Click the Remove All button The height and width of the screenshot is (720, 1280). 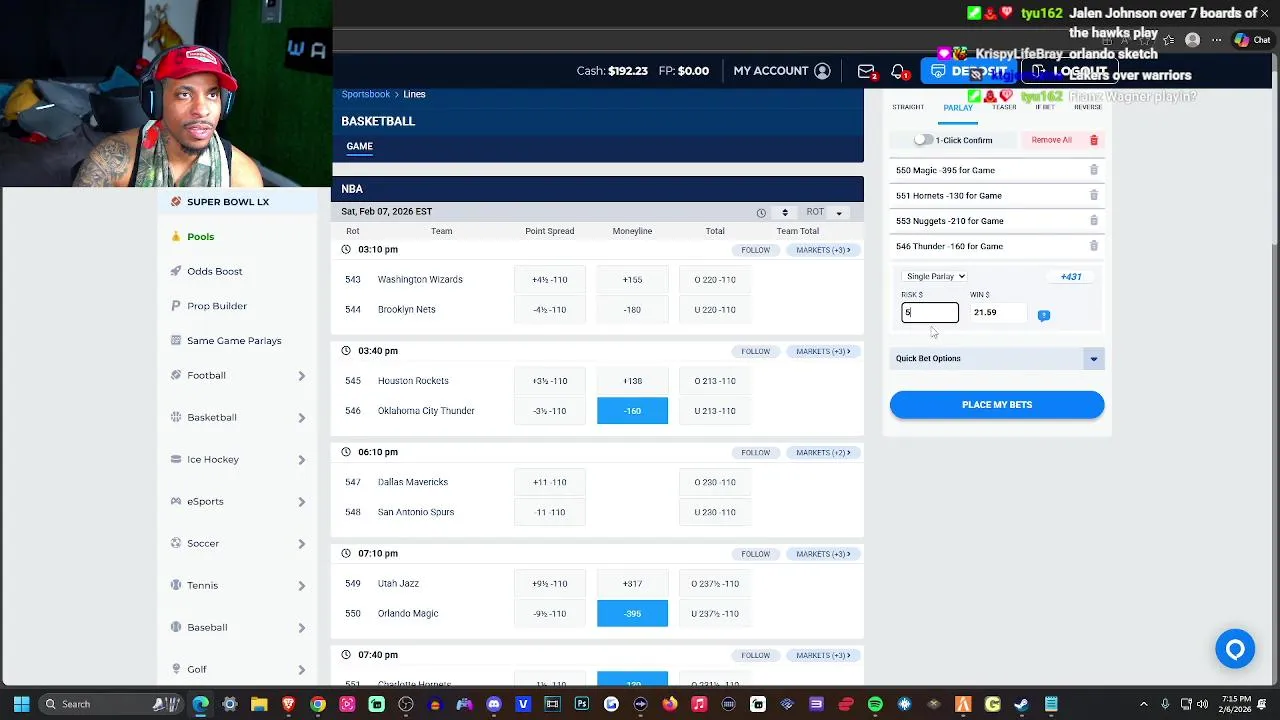1065,140
